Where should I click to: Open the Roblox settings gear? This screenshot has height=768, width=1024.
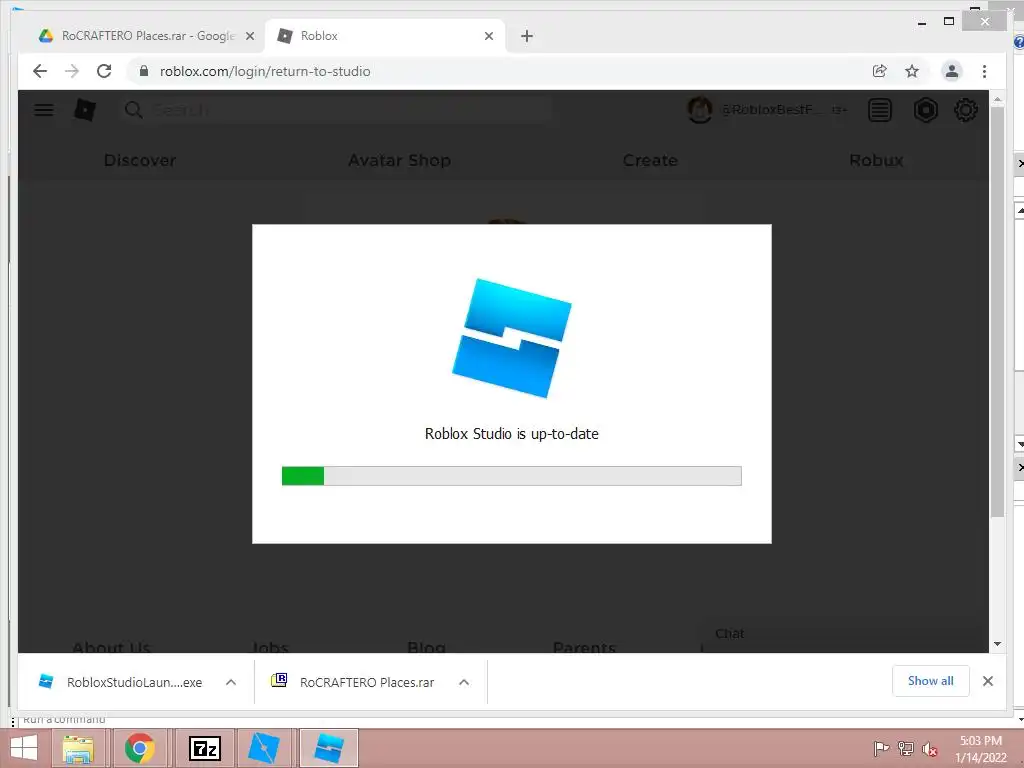tap(966, 110)
